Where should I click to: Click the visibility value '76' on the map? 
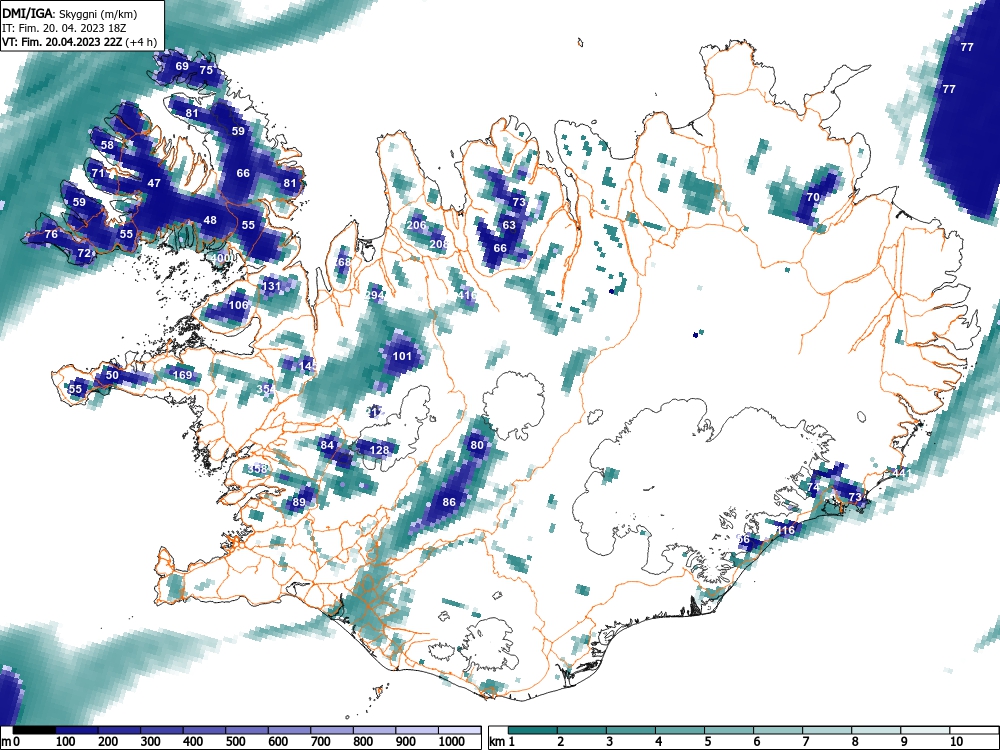click(51, 234)
